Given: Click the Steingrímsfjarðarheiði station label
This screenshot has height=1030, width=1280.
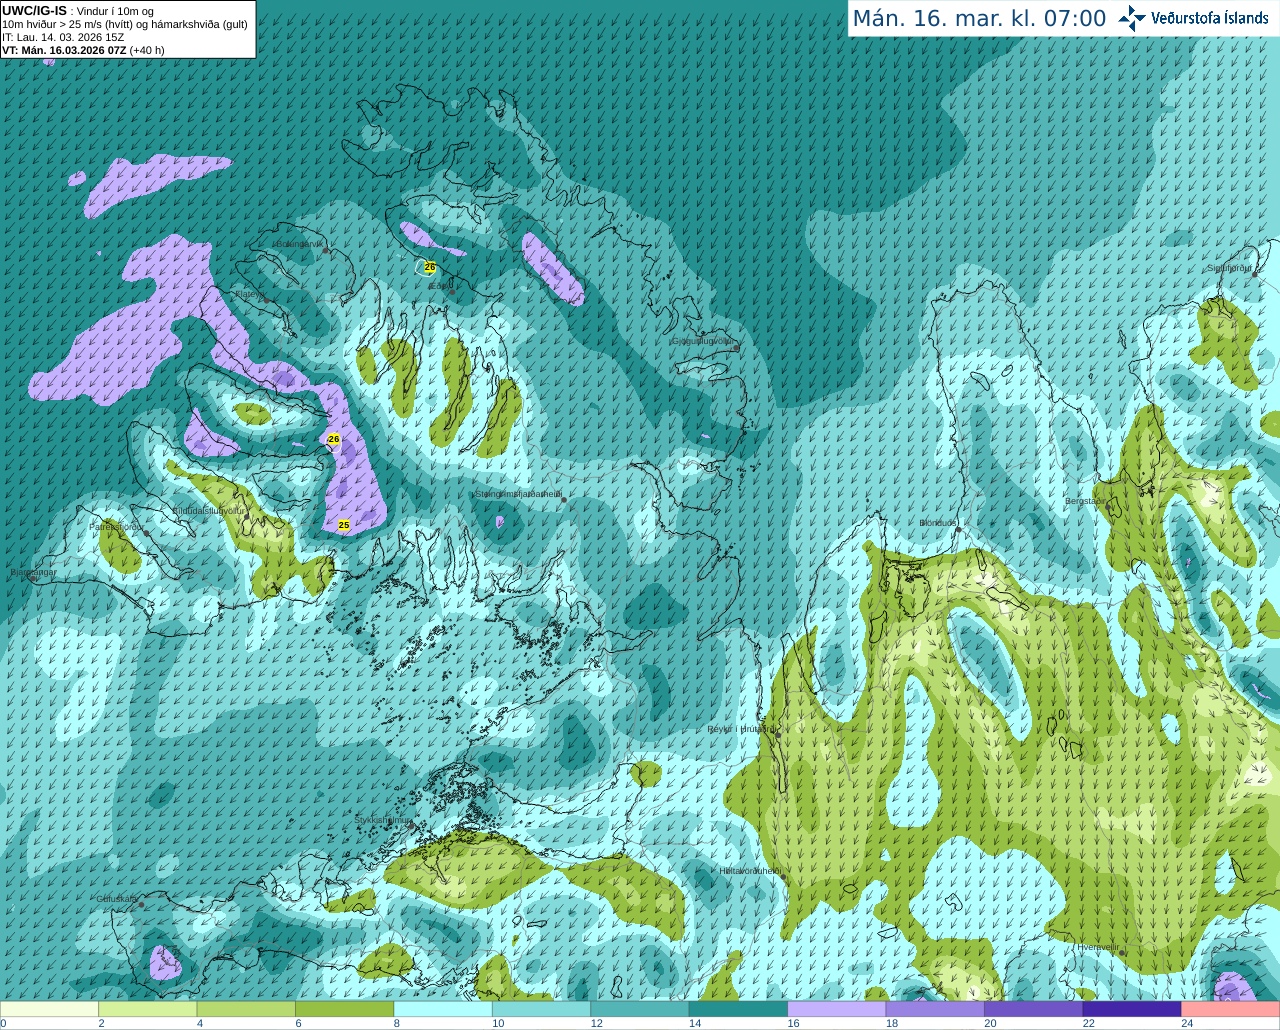Looking at the screenshot, I should pyautogui.click(x=517, y=494).
